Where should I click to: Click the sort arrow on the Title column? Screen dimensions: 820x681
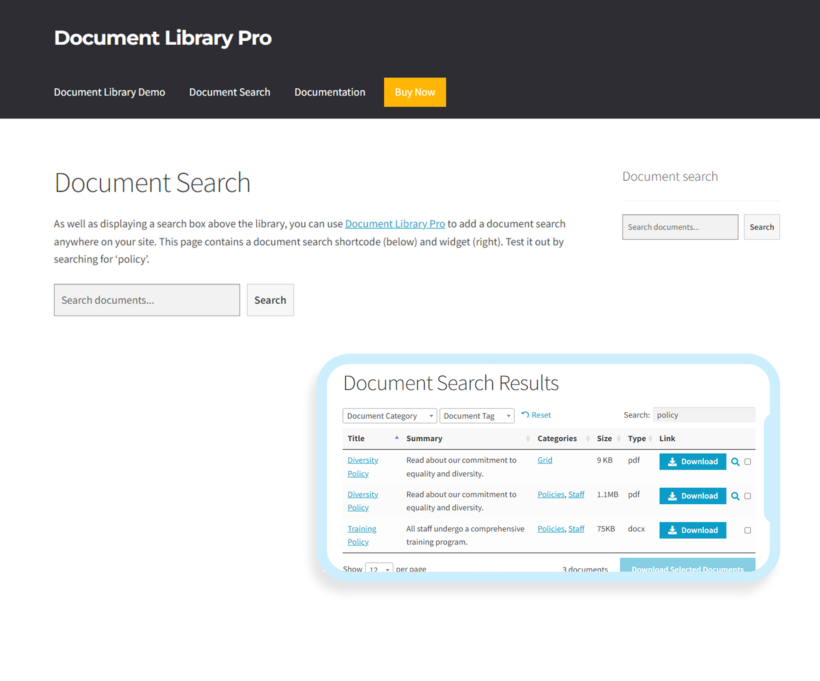[x=396, y=438]
